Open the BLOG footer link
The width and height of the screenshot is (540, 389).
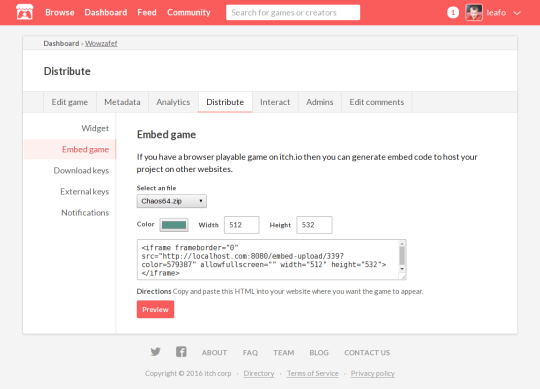coord(319,353)
